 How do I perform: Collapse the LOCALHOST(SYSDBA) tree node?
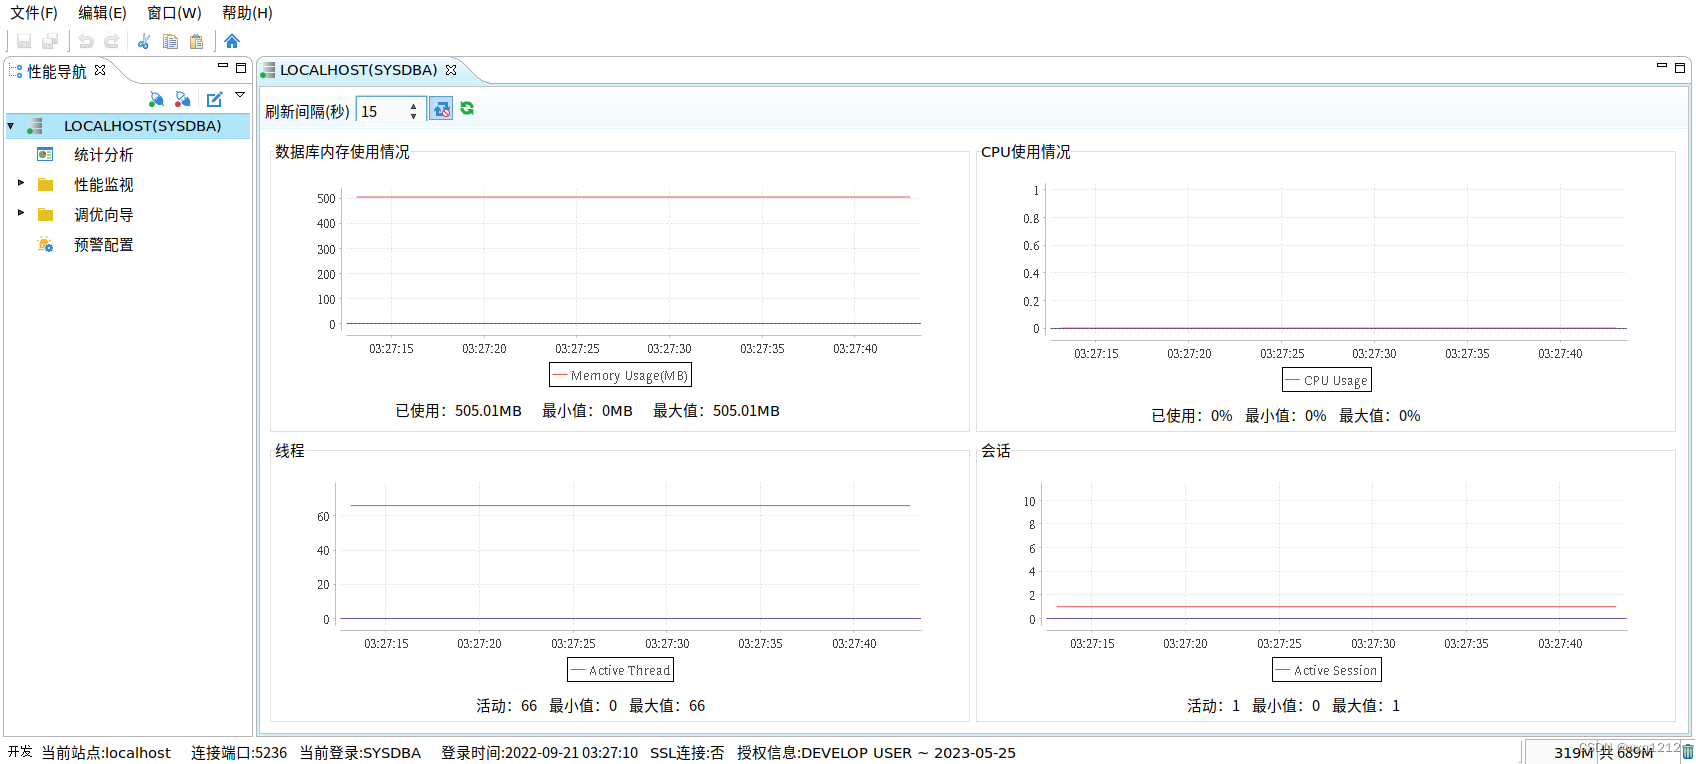pos(11,126)
